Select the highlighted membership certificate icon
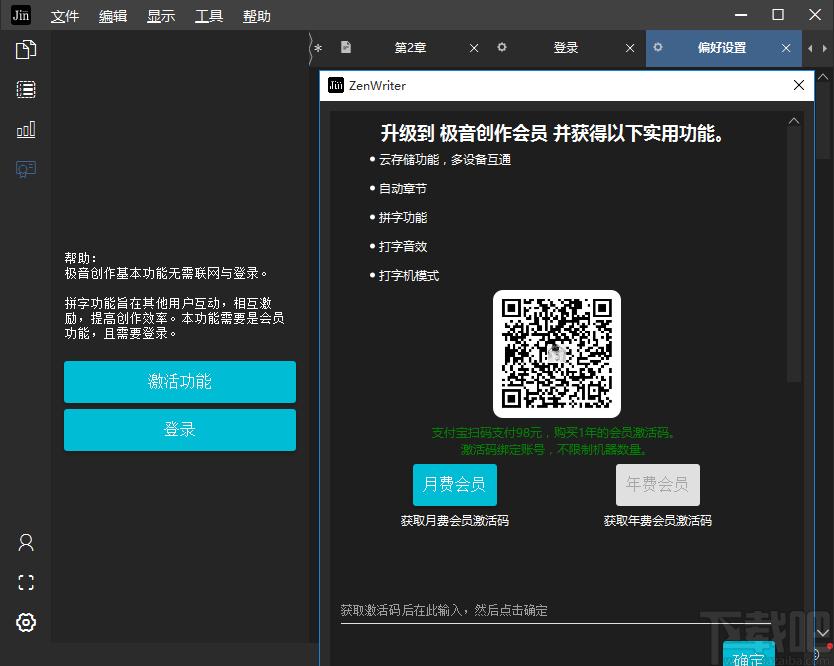The image size is (834, 666). point(26,169)
